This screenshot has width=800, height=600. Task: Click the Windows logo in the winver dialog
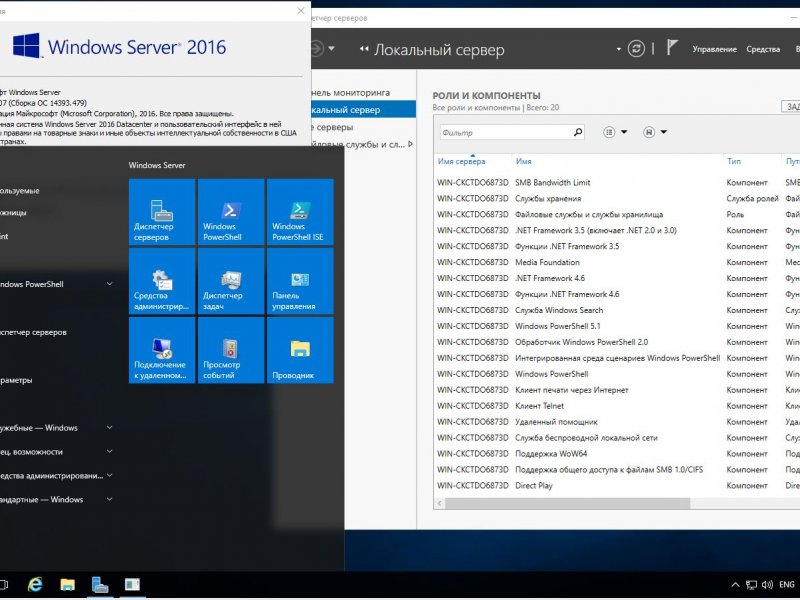(x=26, y=46)
